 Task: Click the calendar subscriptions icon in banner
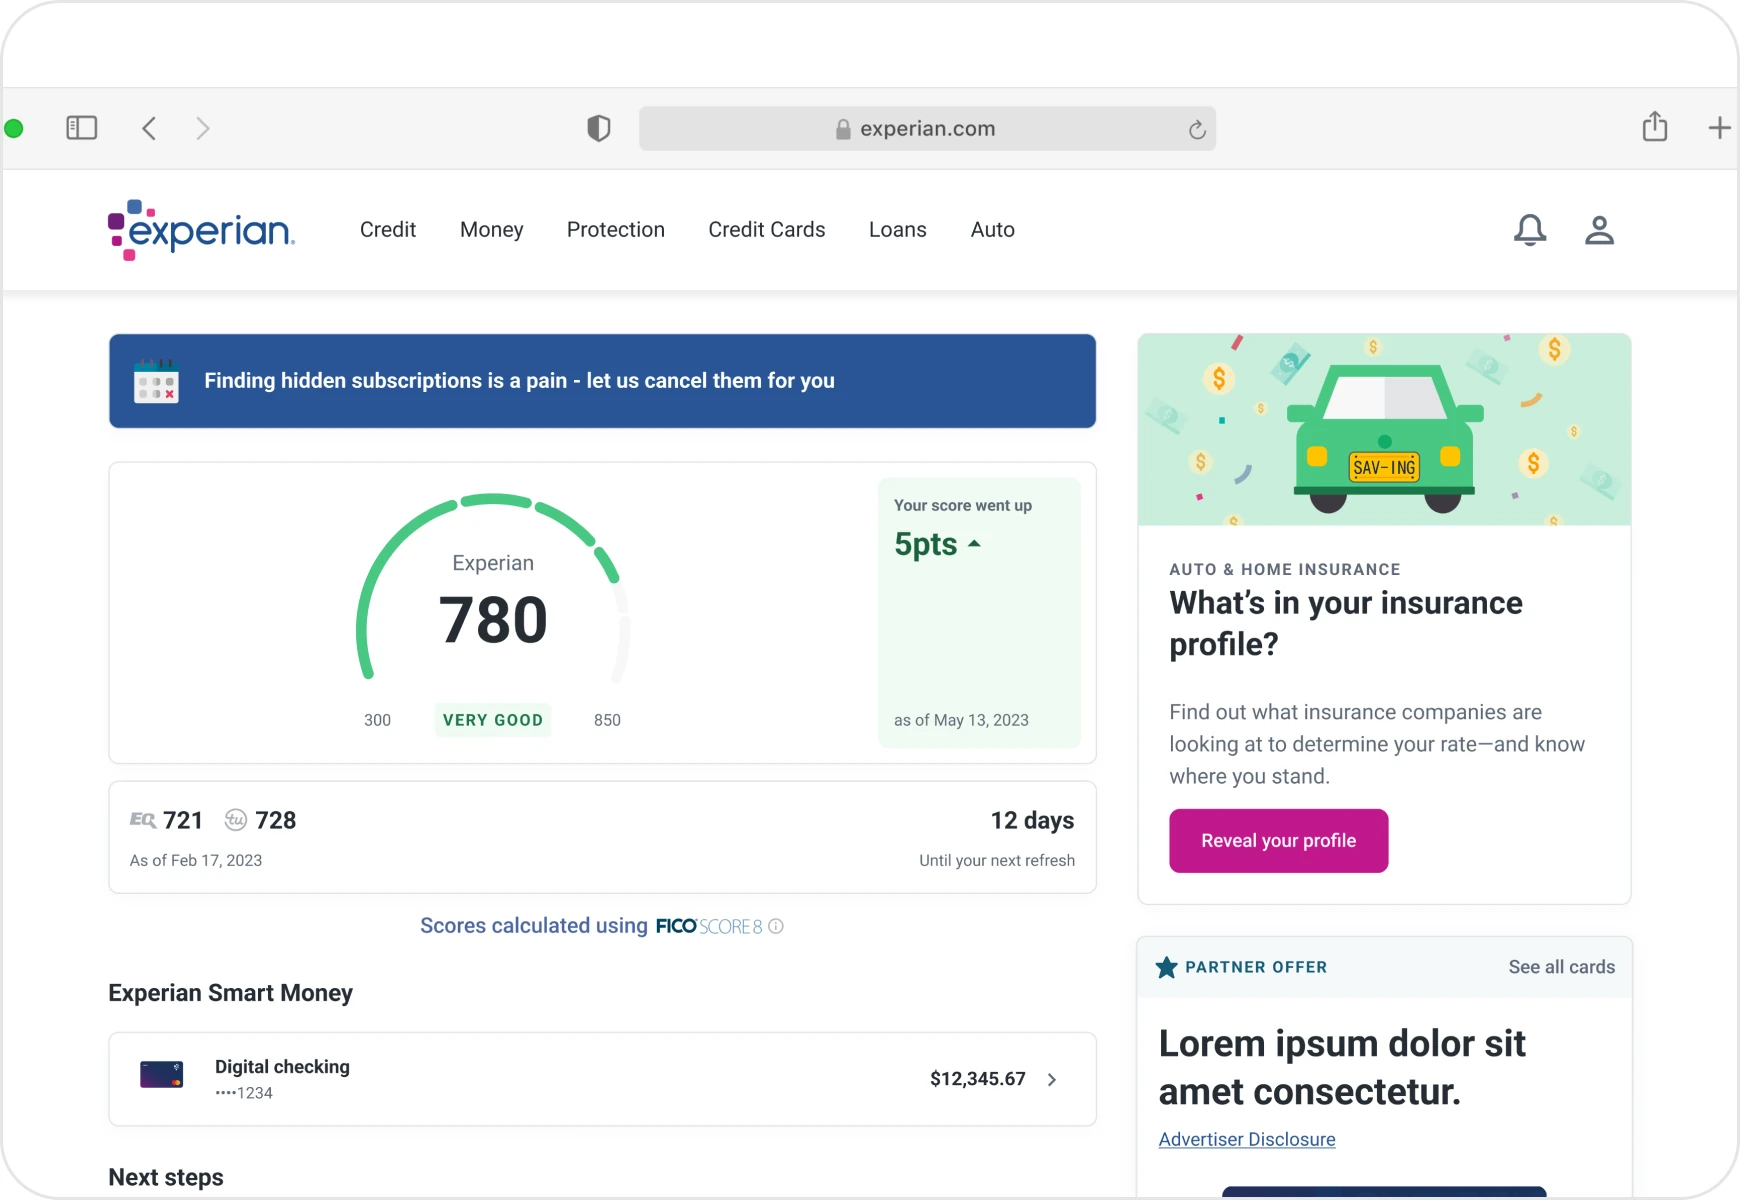click(156, 381)
